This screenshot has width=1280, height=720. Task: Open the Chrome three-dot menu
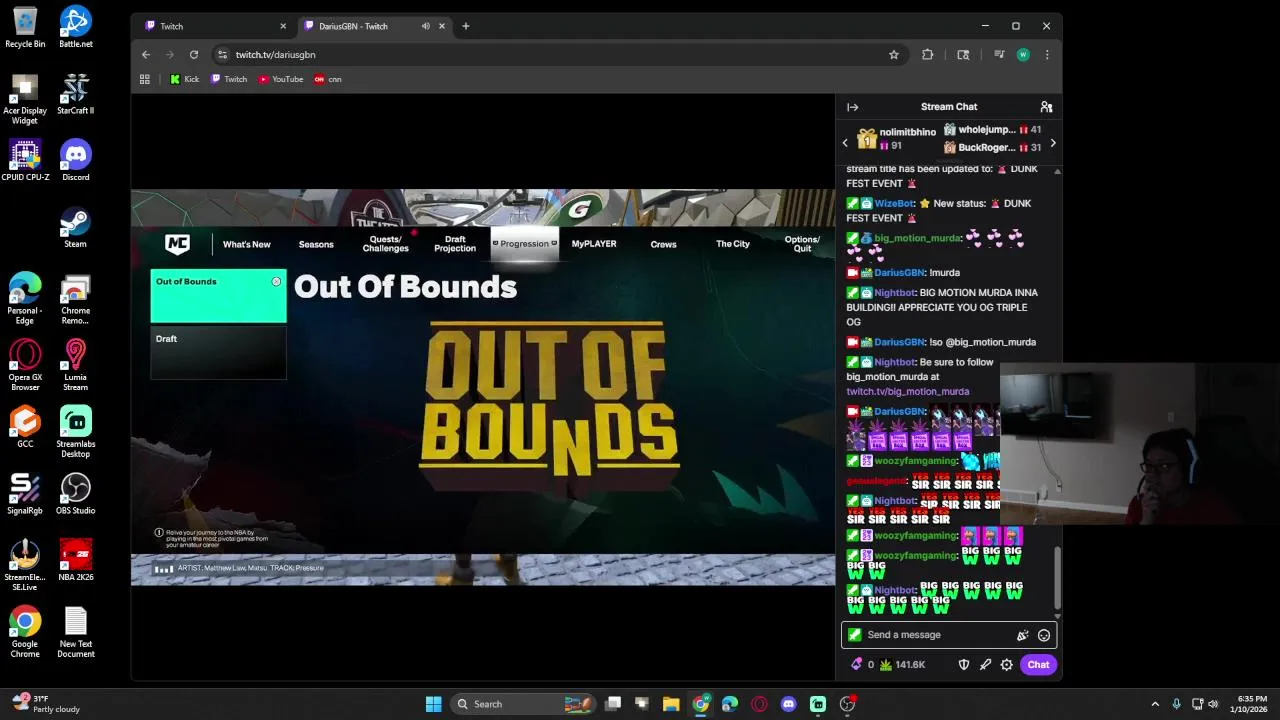pyautogui.click(x=1047, y=55)
